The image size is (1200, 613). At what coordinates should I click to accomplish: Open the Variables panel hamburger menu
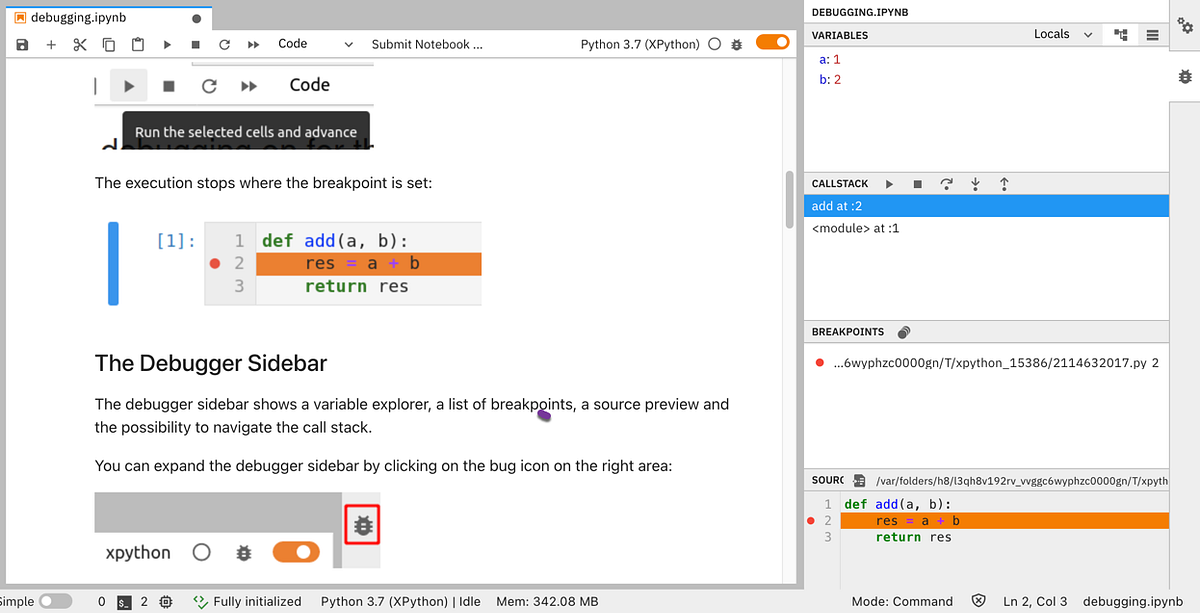(1153, 33)
